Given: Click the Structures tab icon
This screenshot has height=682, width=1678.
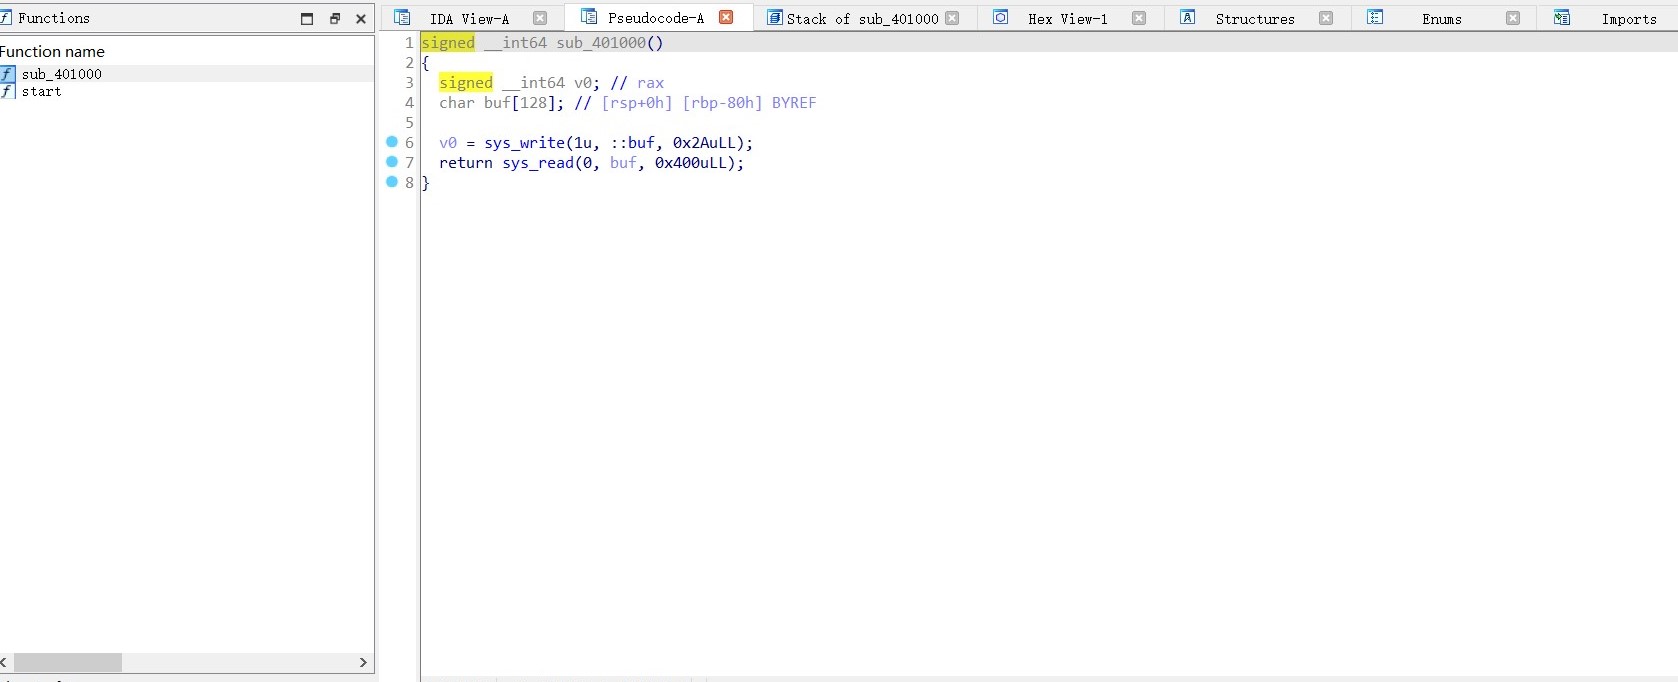Looking at the screenshot, I should 1187,18.
